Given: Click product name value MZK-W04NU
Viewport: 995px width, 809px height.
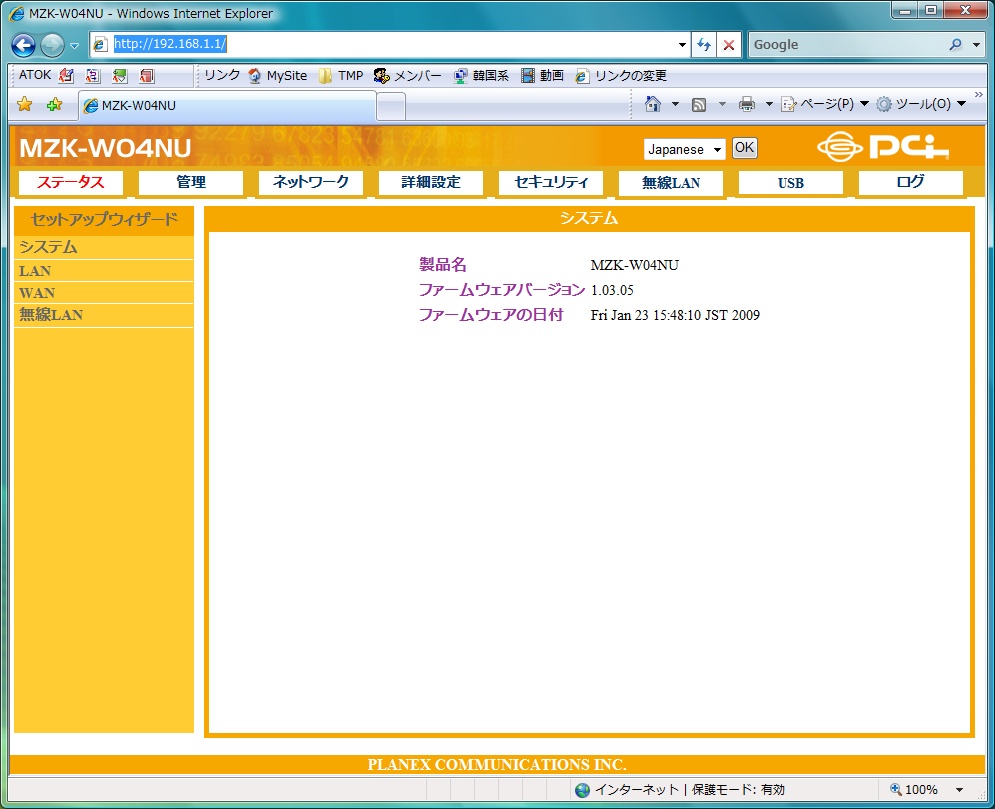Looking at the screenshot, I should pos(635,265).
